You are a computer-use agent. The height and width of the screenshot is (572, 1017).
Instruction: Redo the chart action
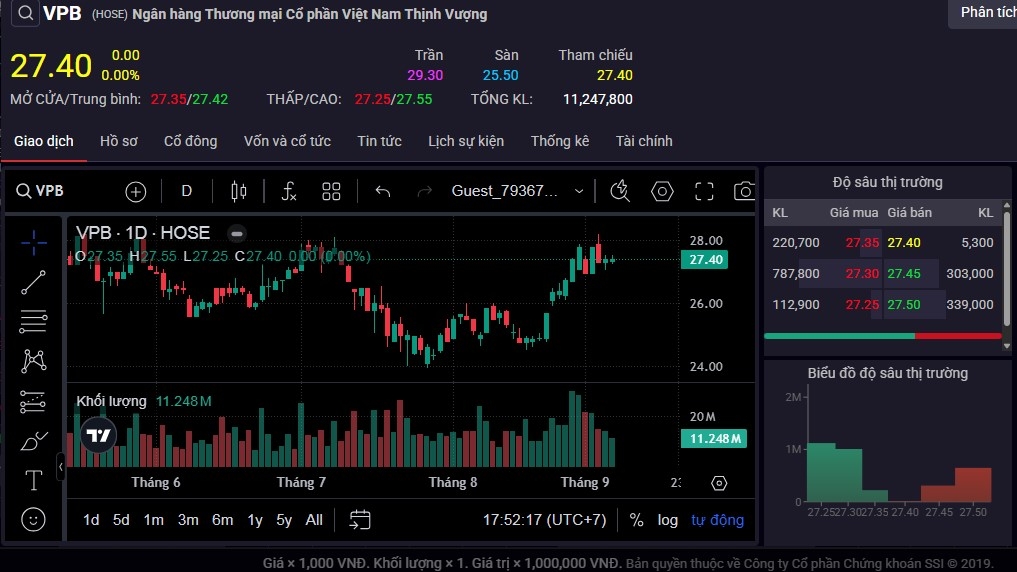[x=425, y=191]
